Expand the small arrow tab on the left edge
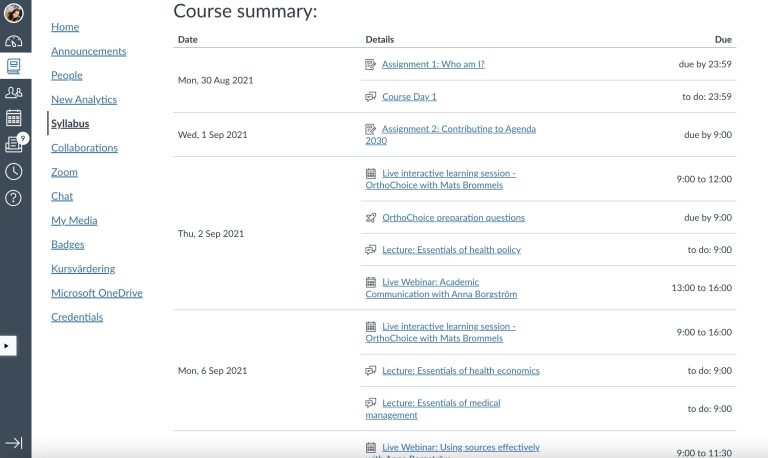 7,346
